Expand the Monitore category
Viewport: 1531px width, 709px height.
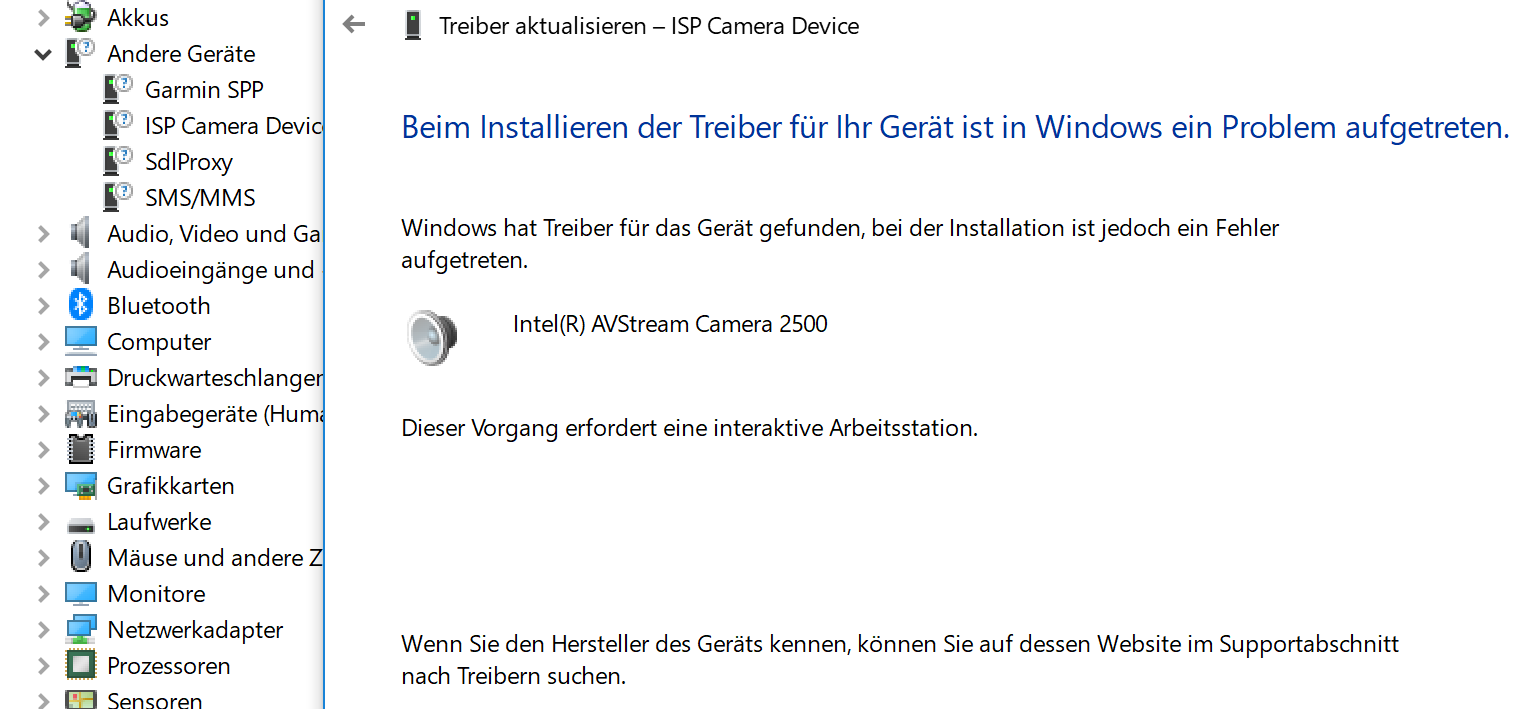[x=43, y=594]
